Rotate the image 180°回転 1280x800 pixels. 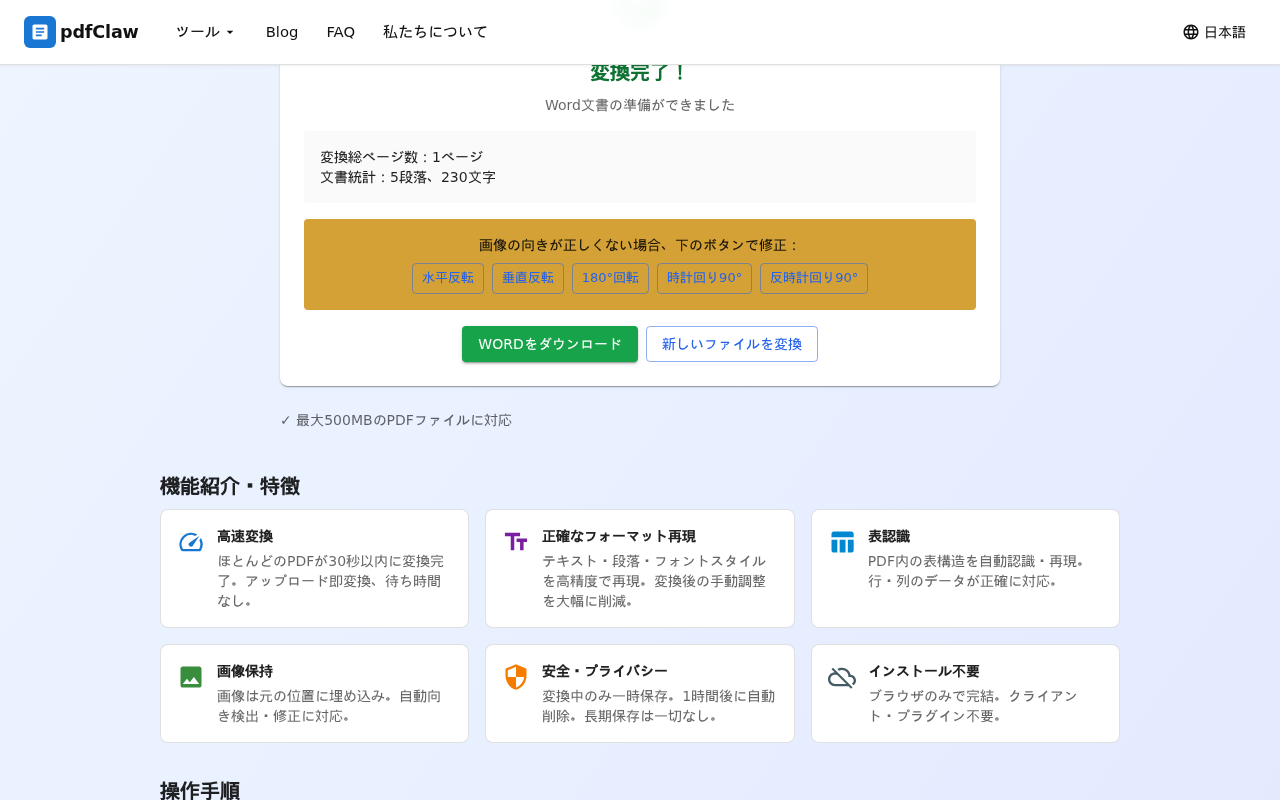coord(610,278)
